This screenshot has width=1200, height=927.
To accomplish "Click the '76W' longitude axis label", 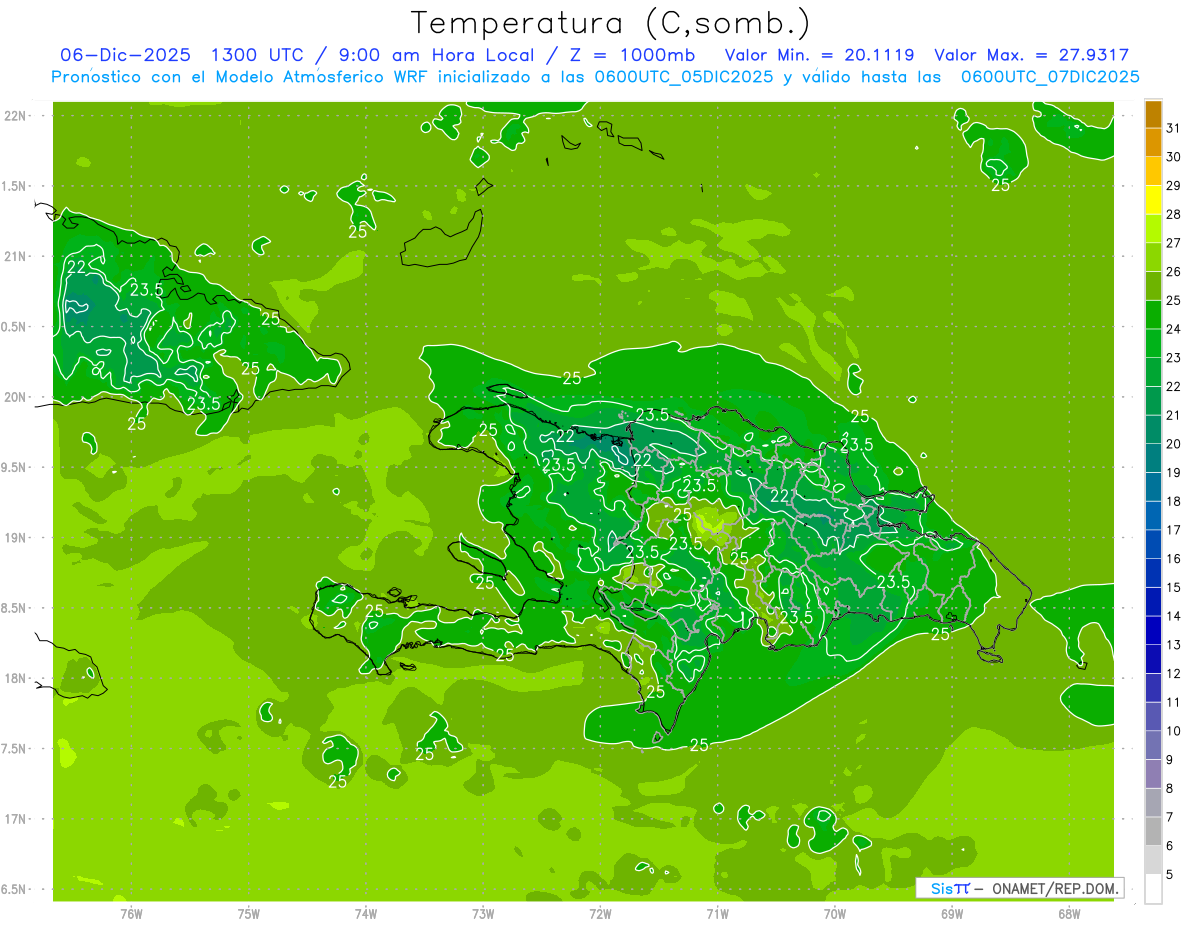I will pyautogui.click(x=131, y=913).
